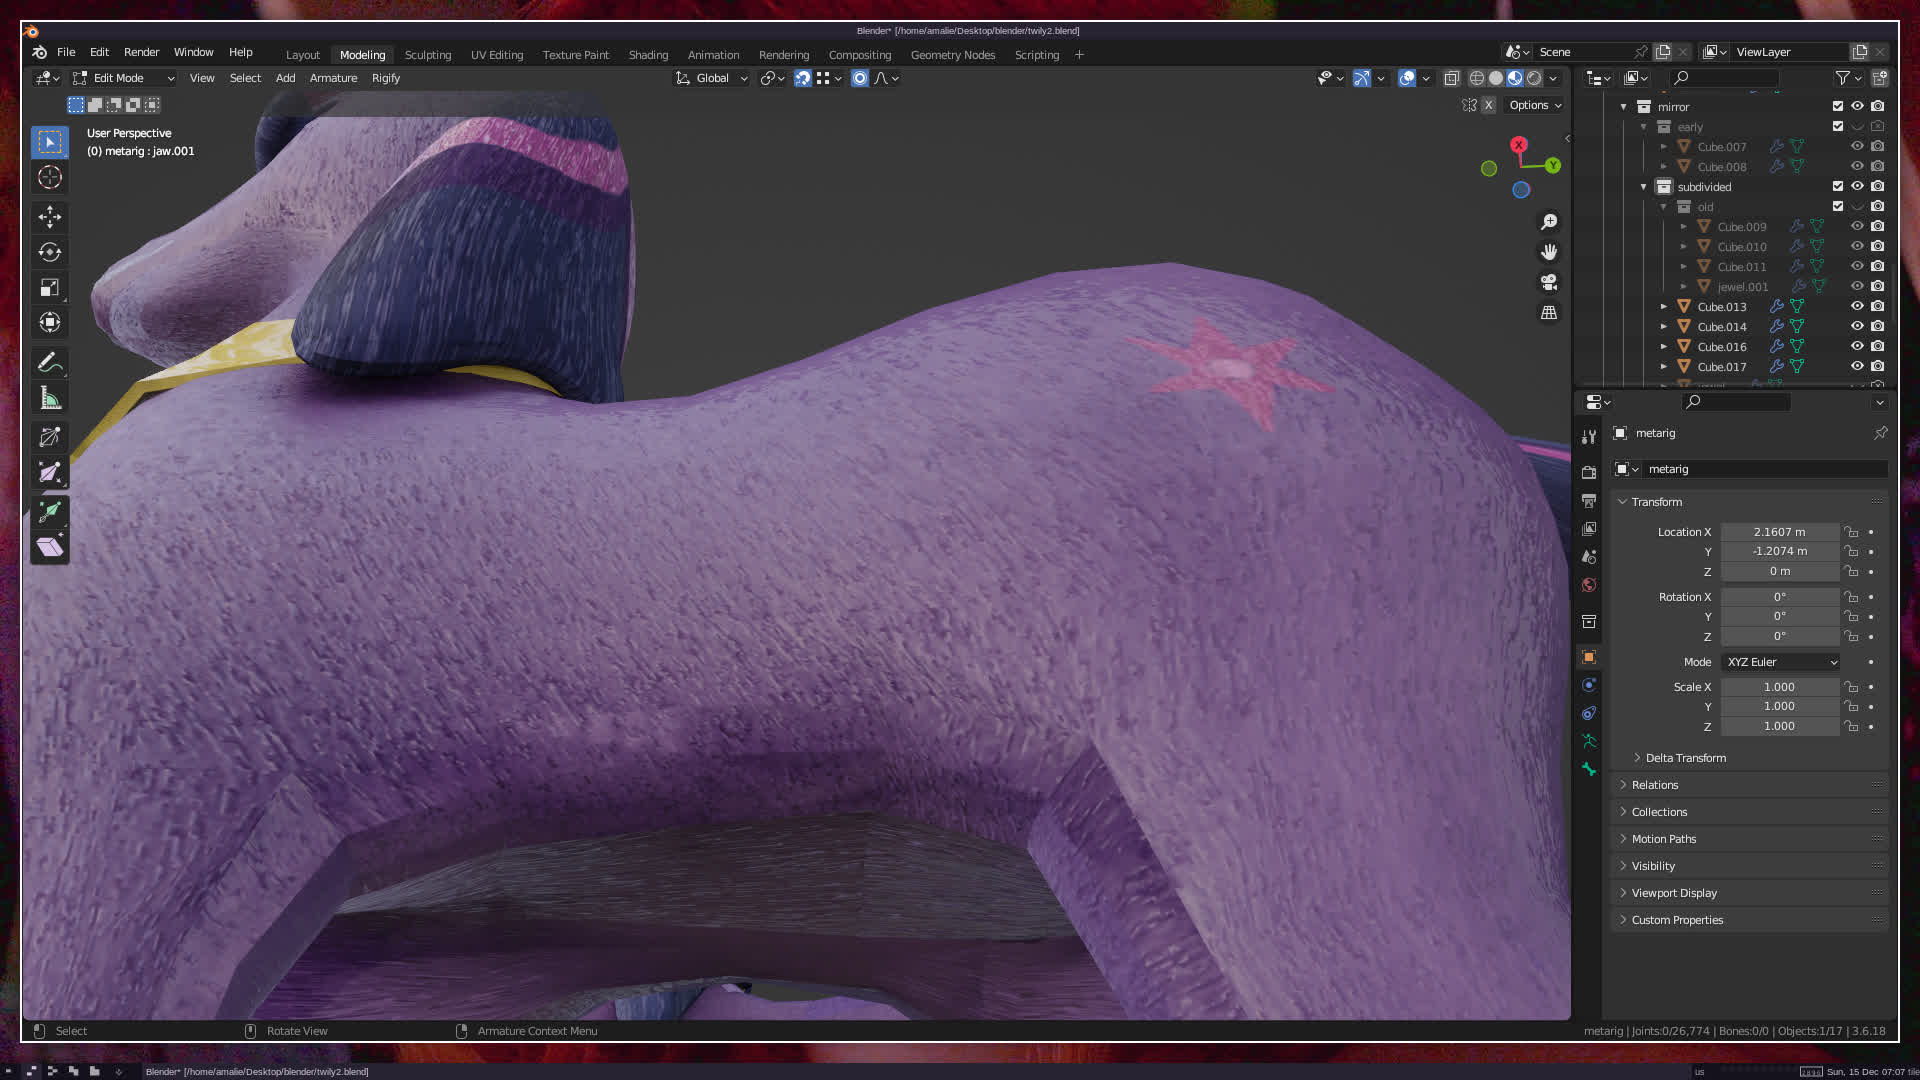Switch to perspective/orthographic grid icon
The width and height of the screenshot is (1920, 1080).
pos(1549,313)
